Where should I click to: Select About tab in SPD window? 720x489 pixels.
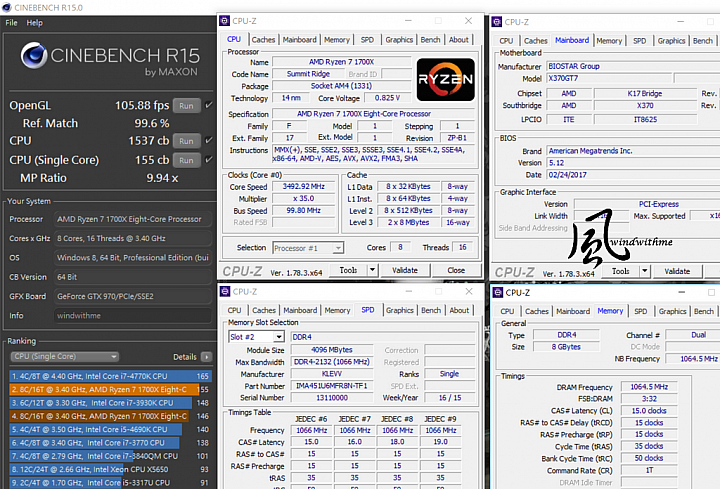[459, 310]
